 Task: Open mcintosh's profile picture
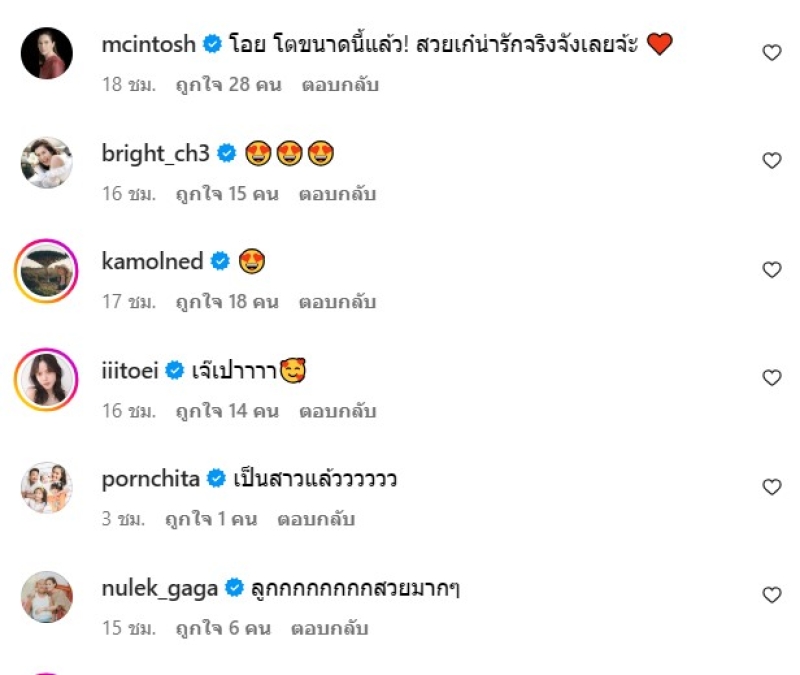tap(47, 53)
